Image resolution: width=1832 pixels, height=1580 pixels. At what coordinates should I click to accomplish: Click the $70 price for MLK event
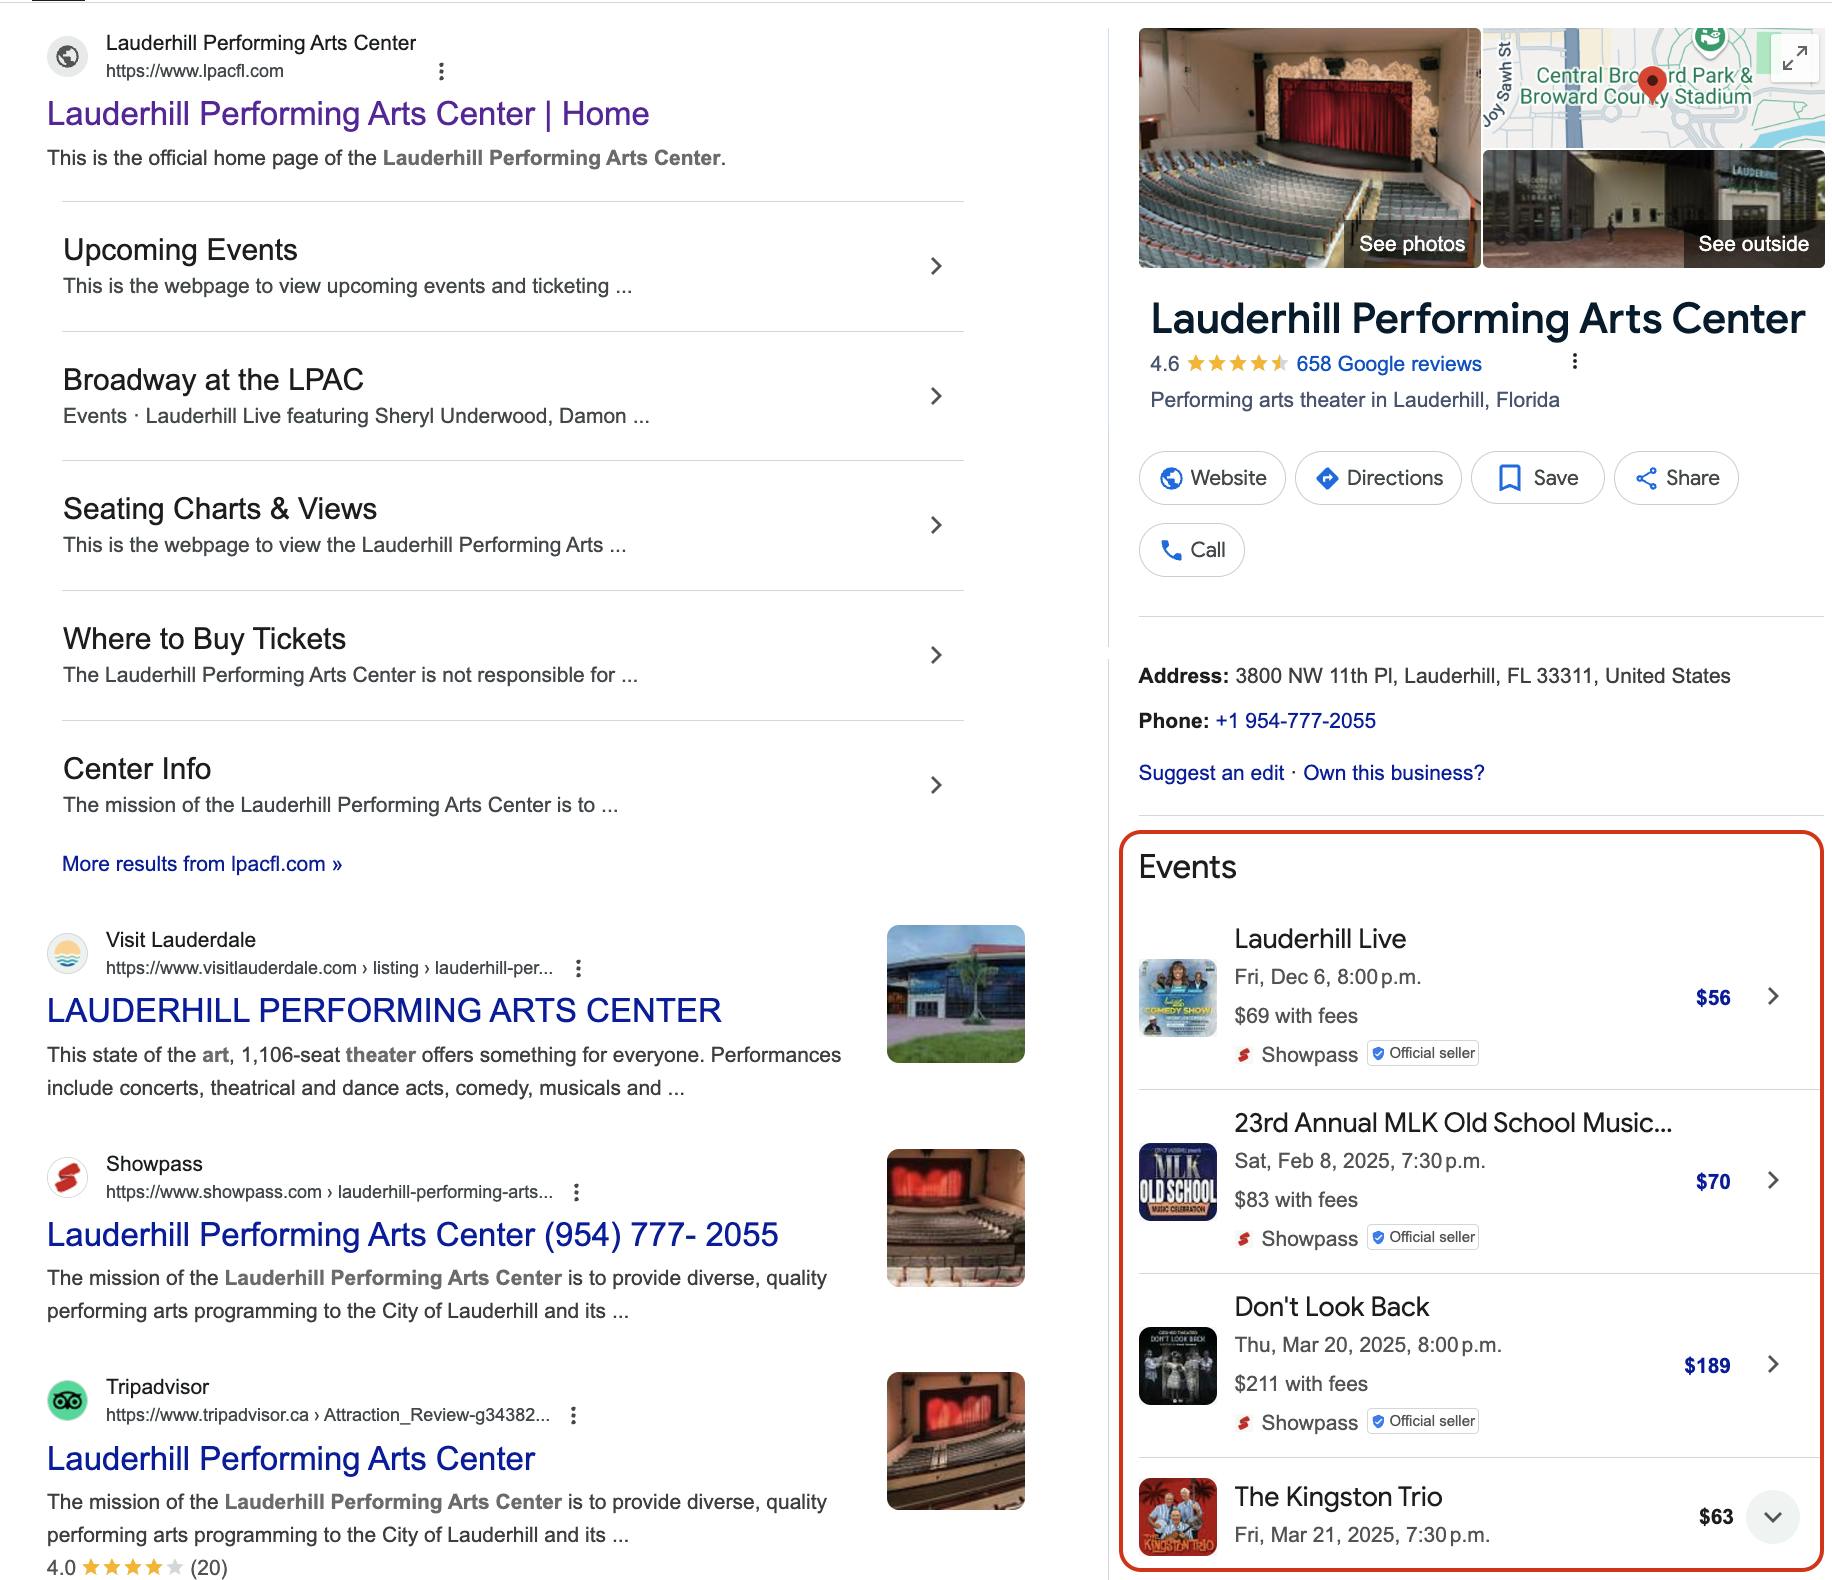click(1713, 1181)
